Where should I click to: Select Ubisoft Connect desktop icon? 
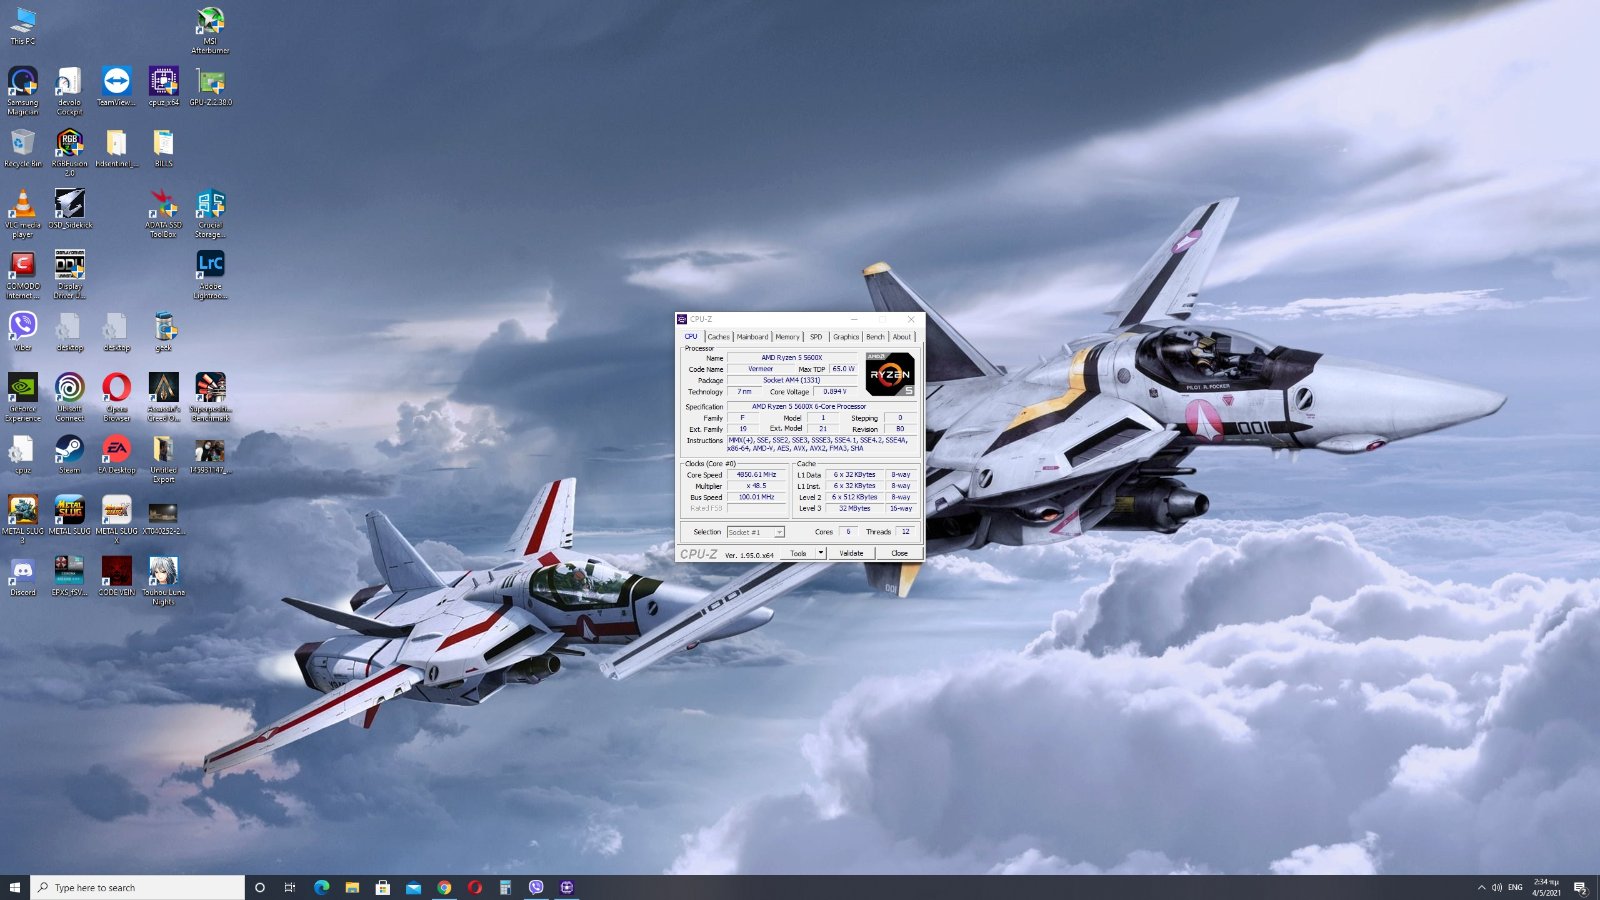[69, 397]
